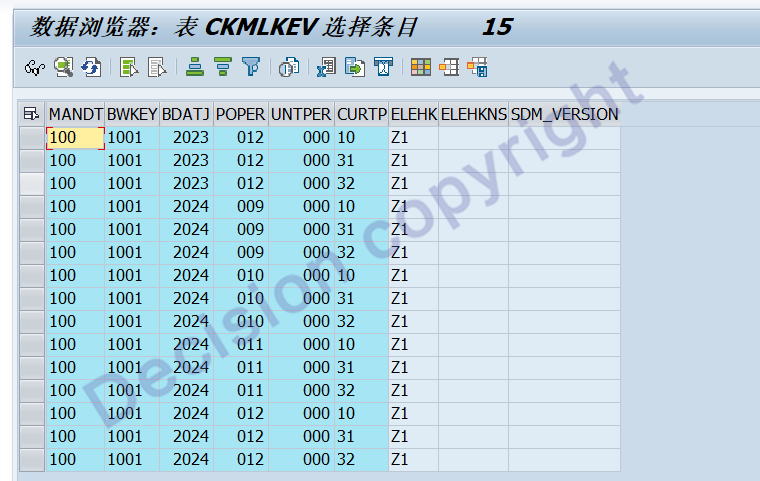Click the highlighted MANDT cell in first row
Viewport: 760px width, 481px height.
75,138
